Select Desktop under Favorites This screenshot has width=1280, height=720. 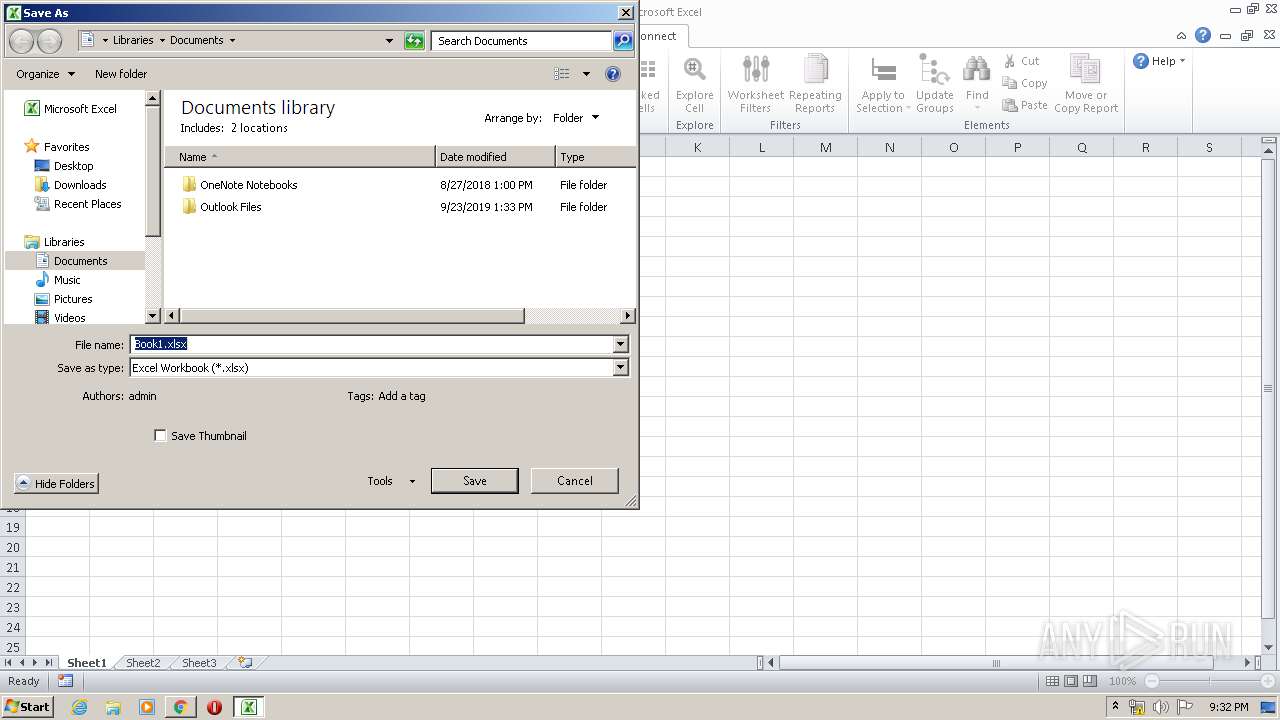coord(64,166)
